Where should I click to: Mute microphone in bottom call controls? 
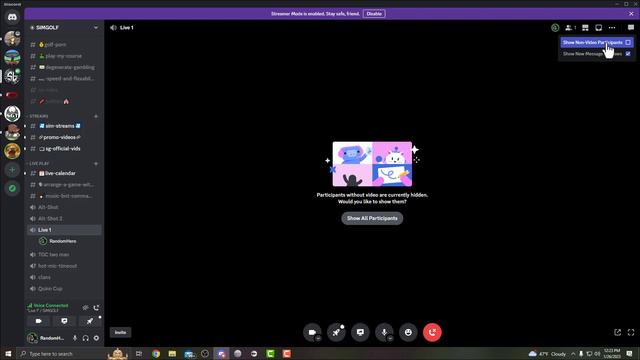pos(384,332)
